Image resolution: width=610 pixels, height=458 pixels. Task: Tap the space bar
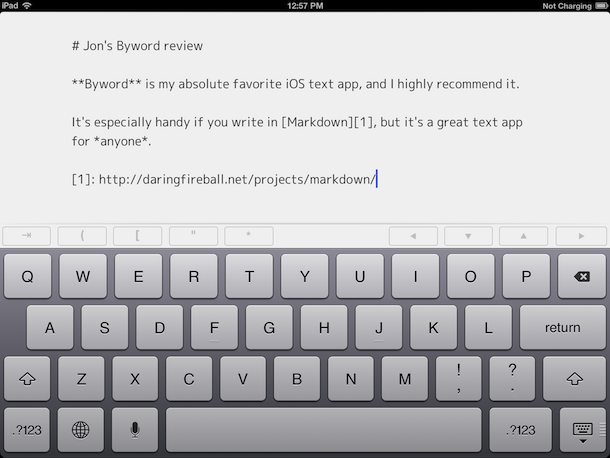pos(324,430)
